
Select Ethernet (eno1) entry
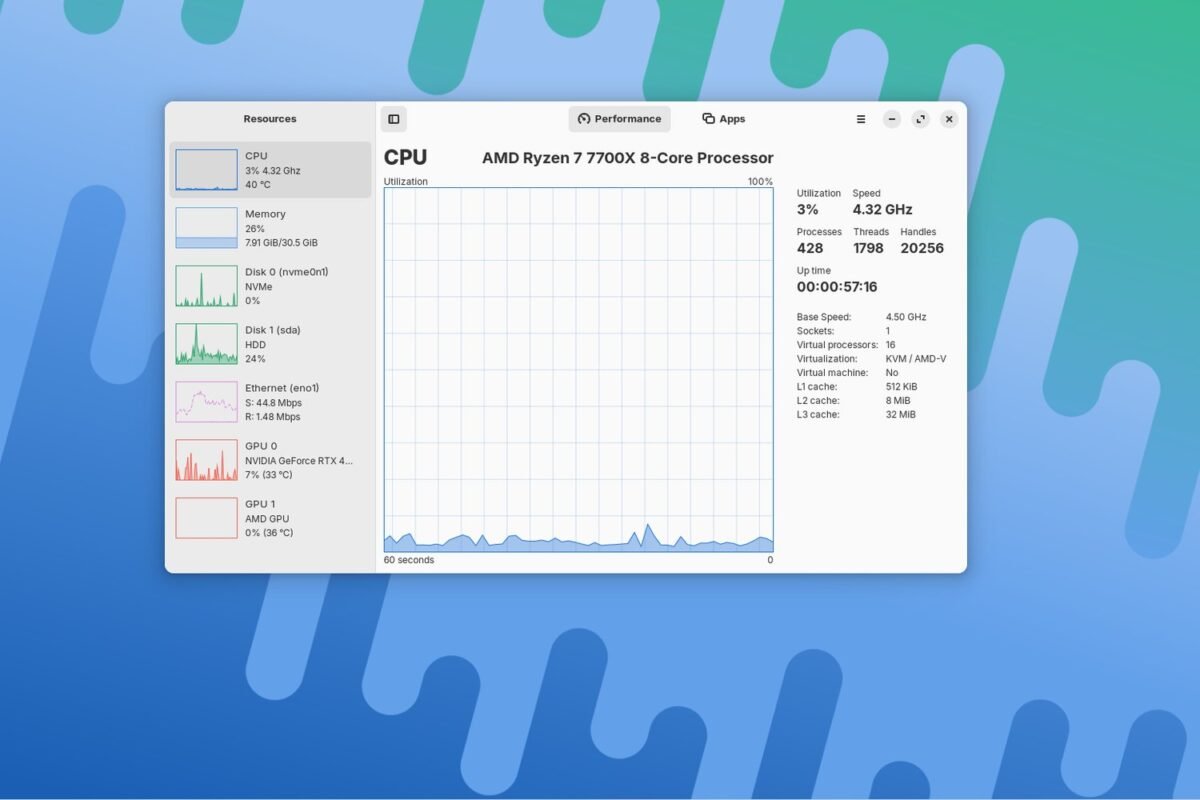pos(270,402)
